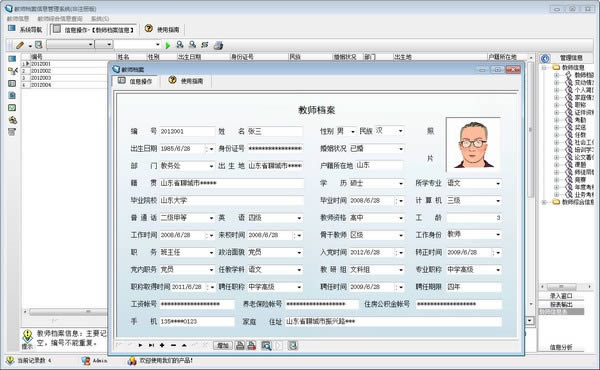
Task: Add a record with the plus navigator button
Action: 162,346
